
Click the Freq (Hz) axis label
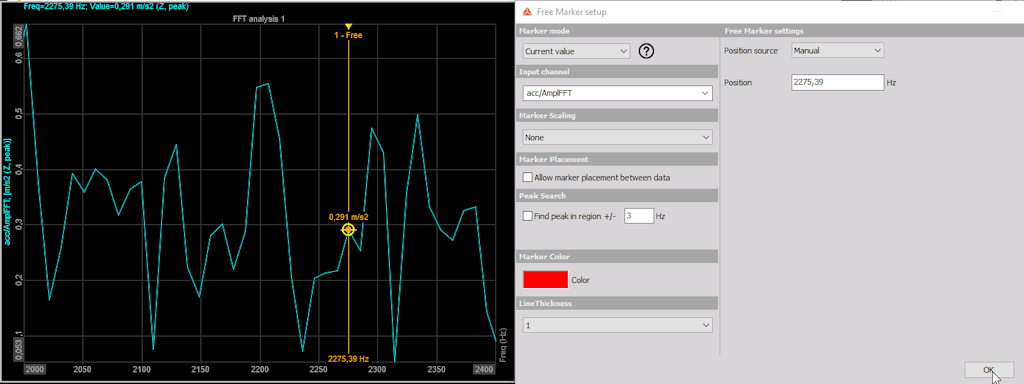503,345
